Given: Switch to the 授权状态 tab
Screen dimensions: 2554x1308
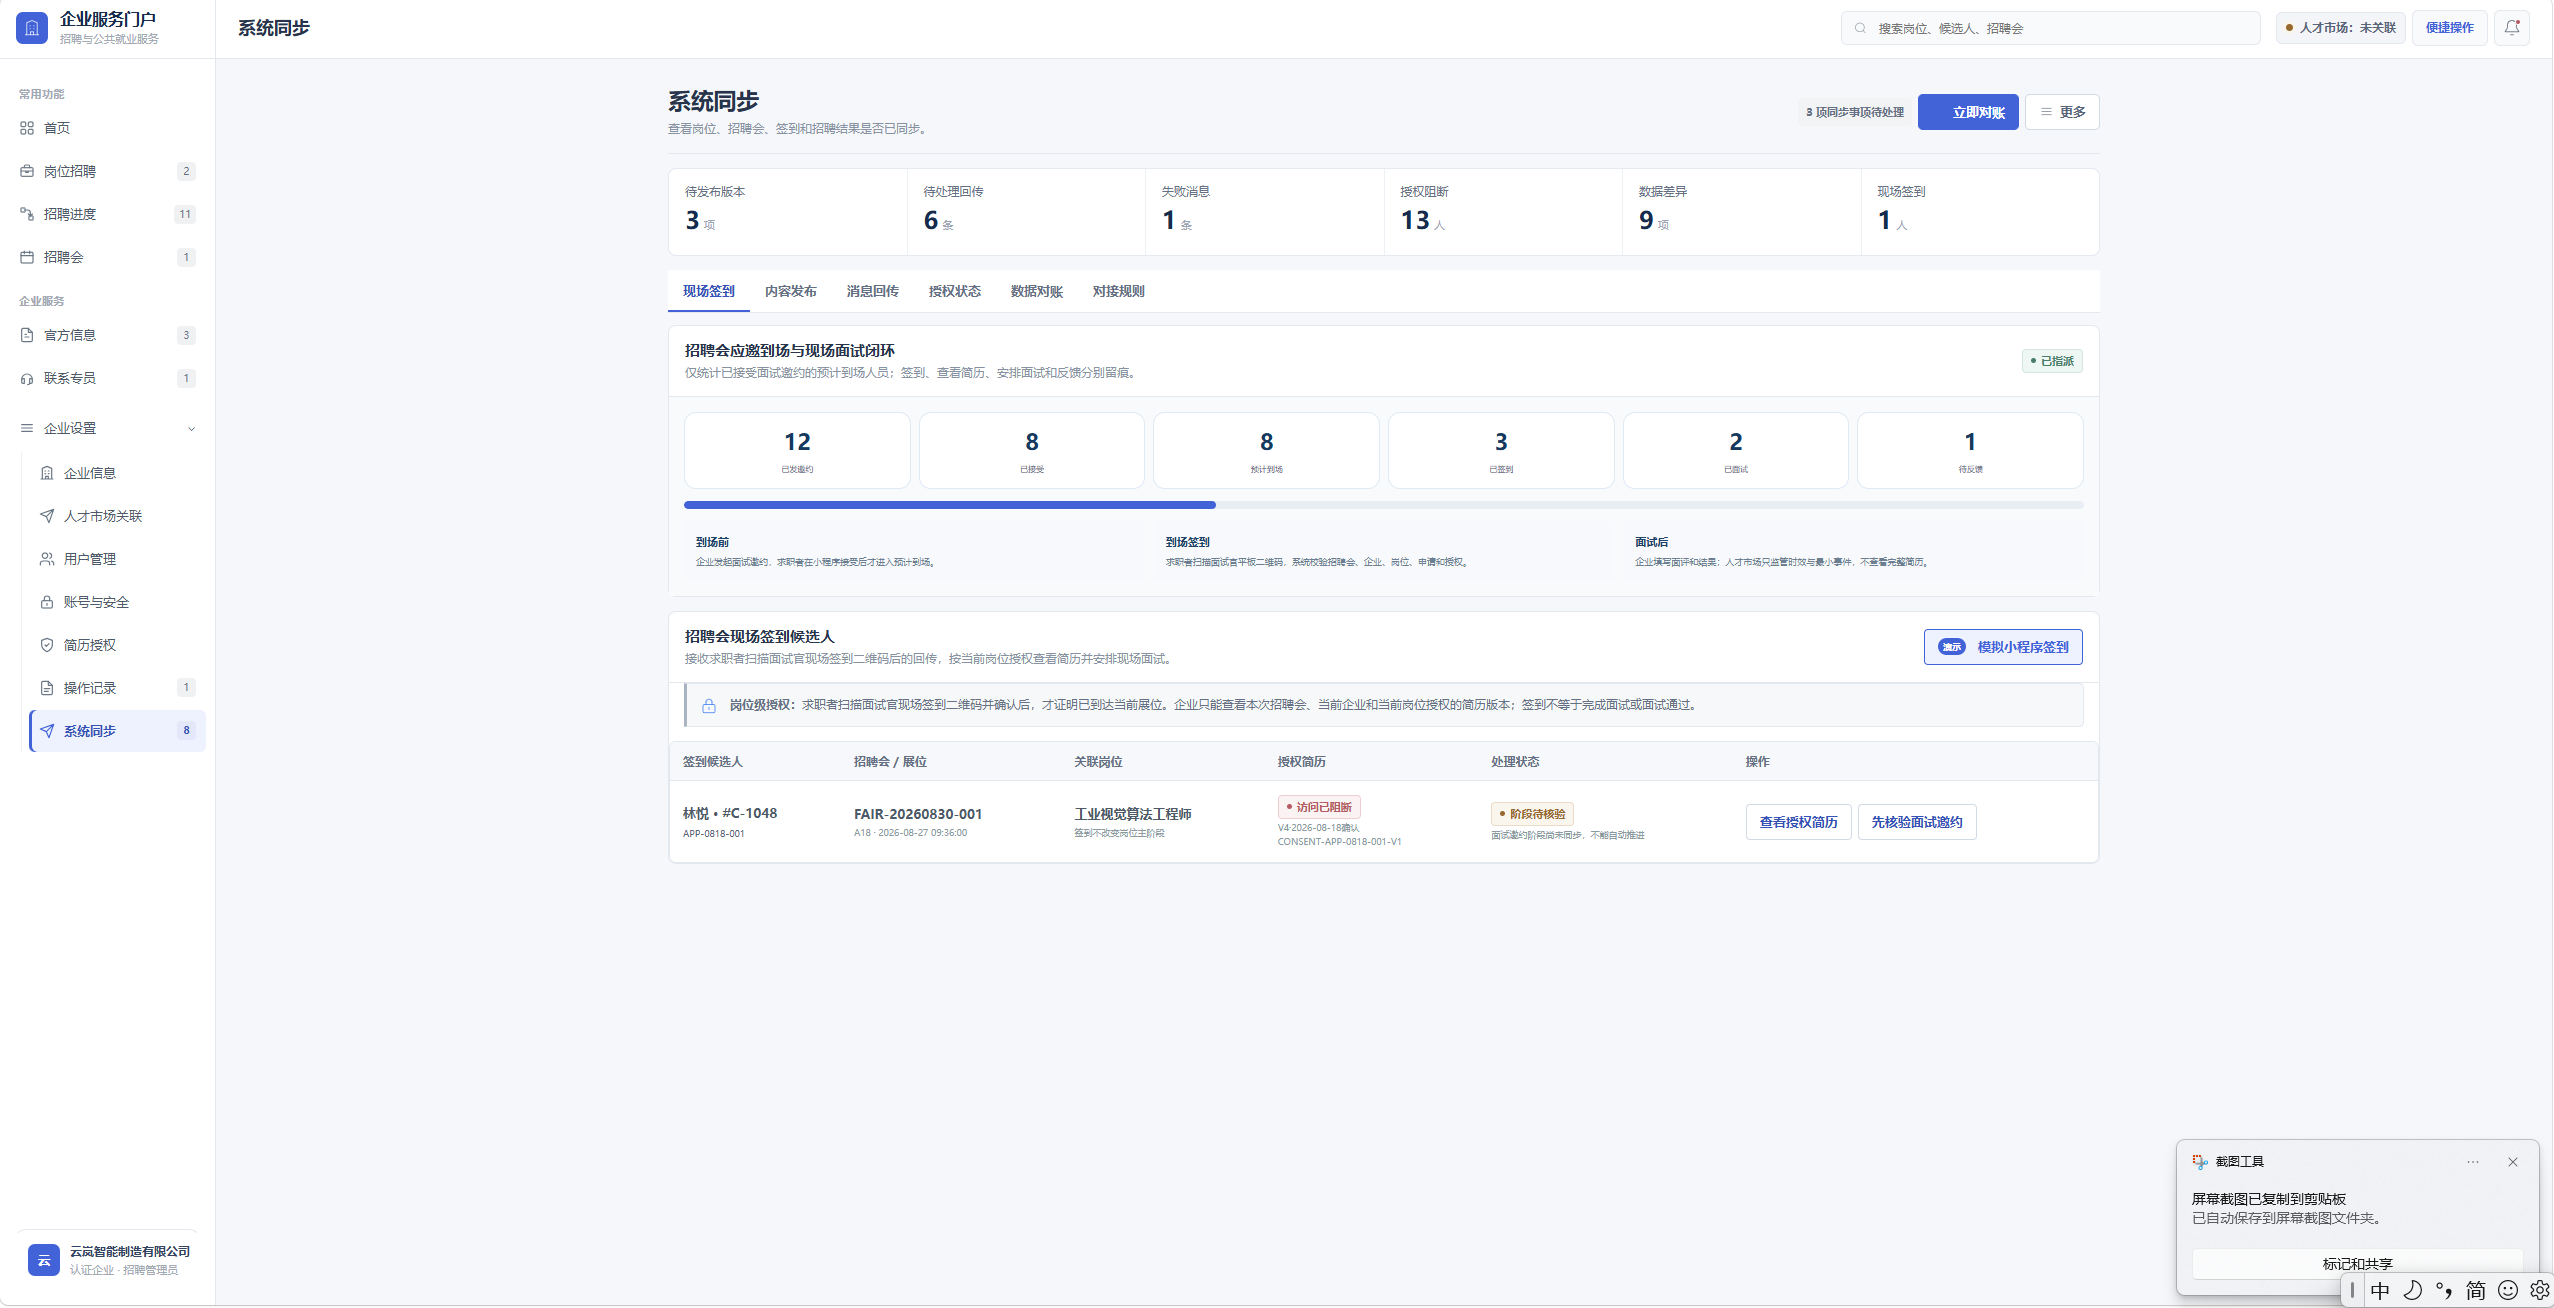Looking at the screenshot, I should [955, 291].
